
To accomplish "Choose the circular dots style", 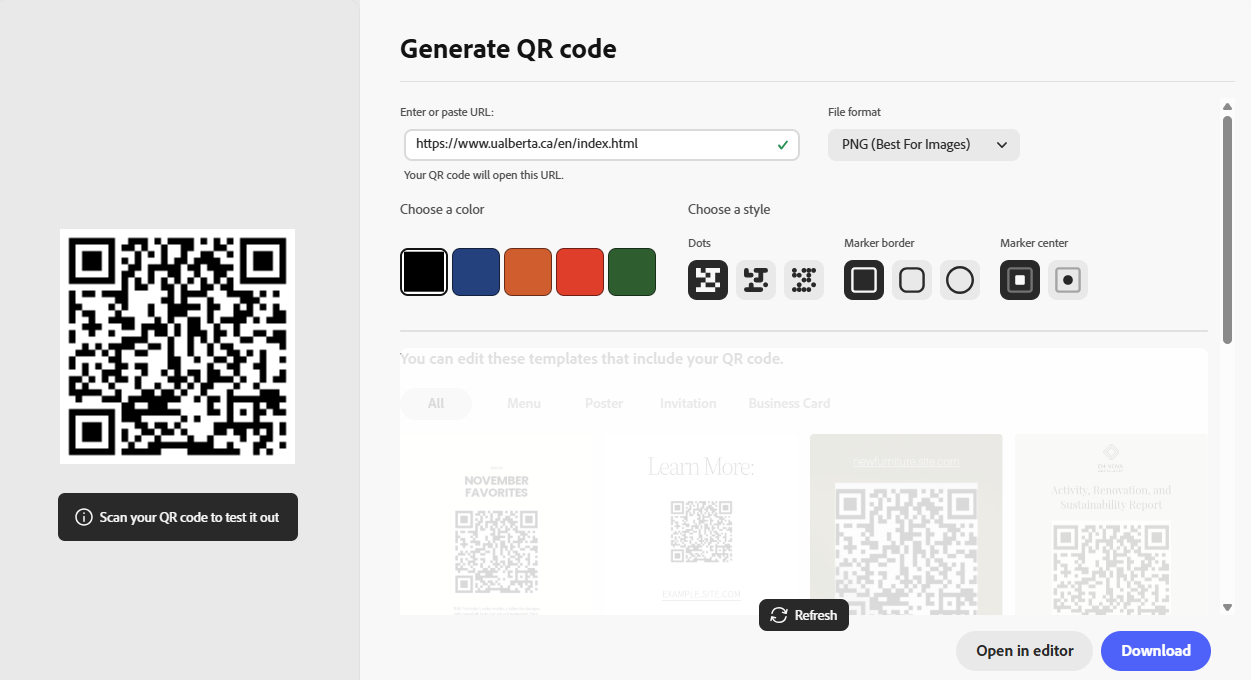I will [804, 280].
